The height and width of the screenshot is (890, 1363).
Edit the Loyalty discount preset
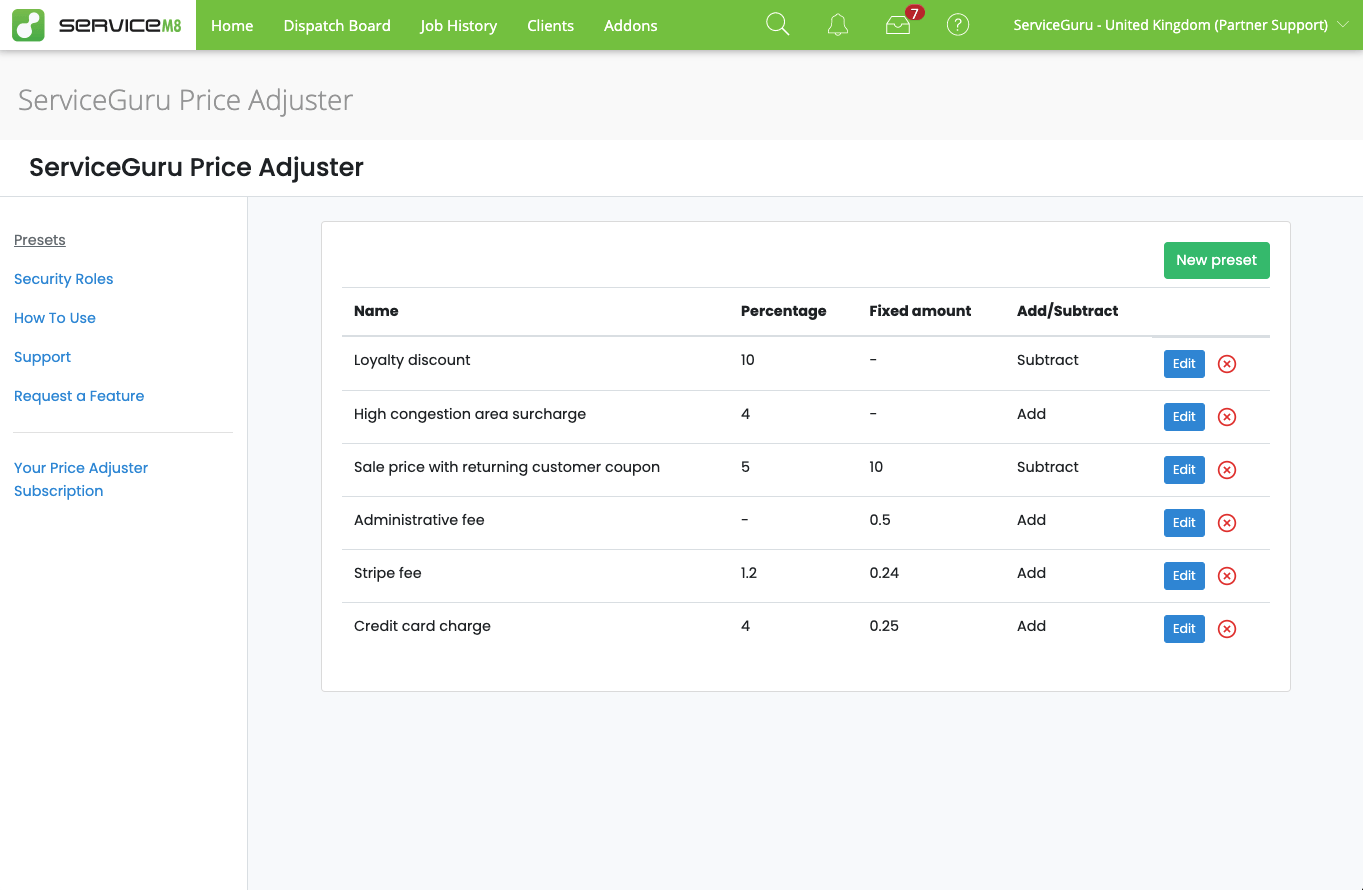tap(1184, 364)
